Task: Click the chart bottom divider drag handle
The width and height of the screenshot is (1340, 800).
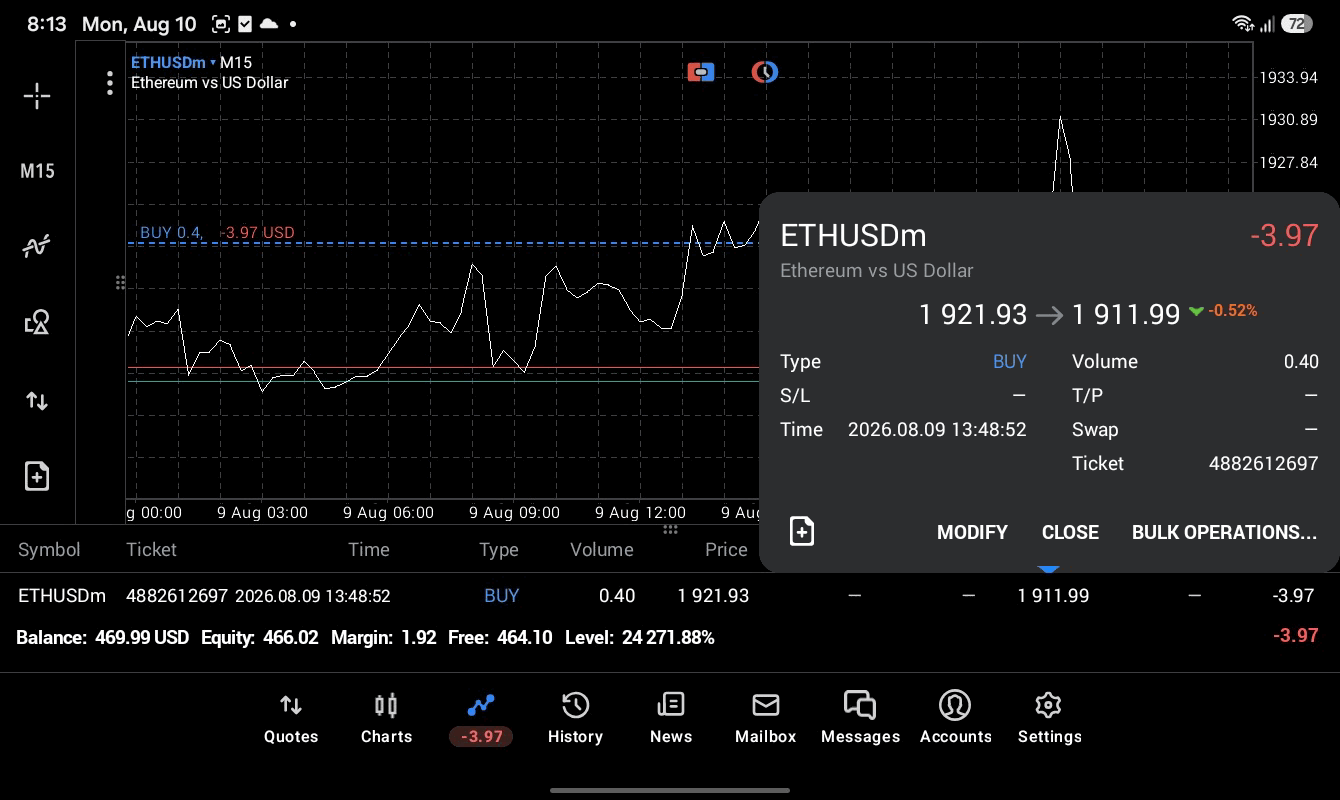Action: coord(670,530)
